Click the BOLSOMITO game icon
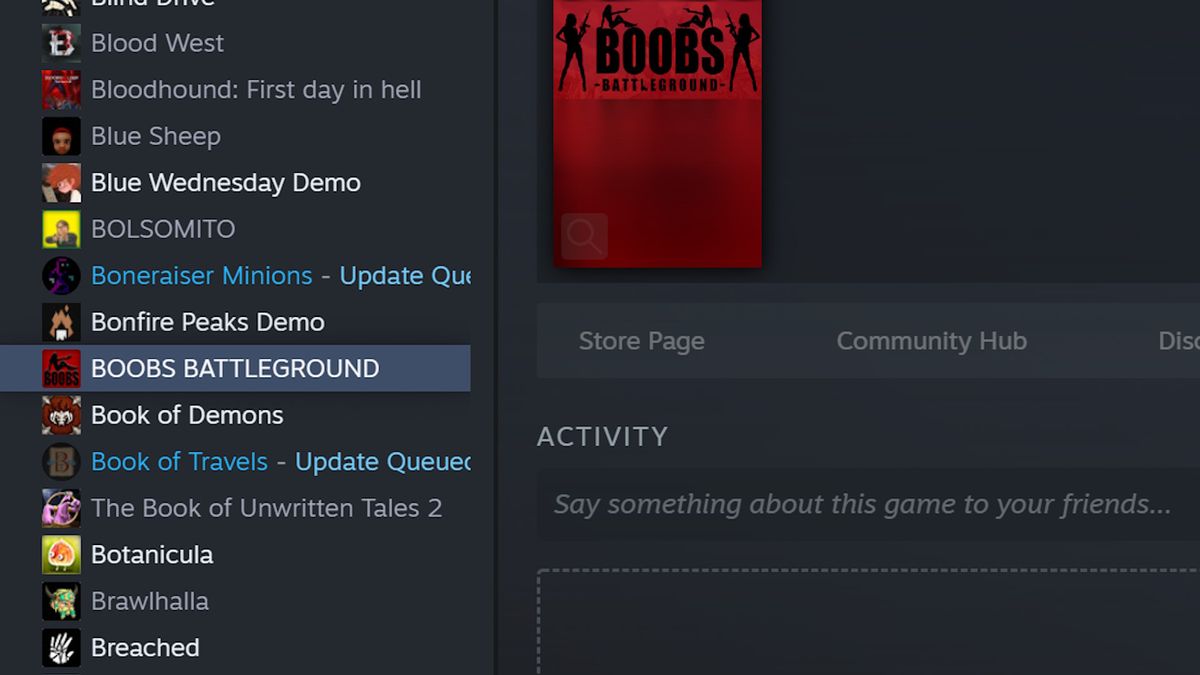 pyautogui.click(x=61, y=229)
